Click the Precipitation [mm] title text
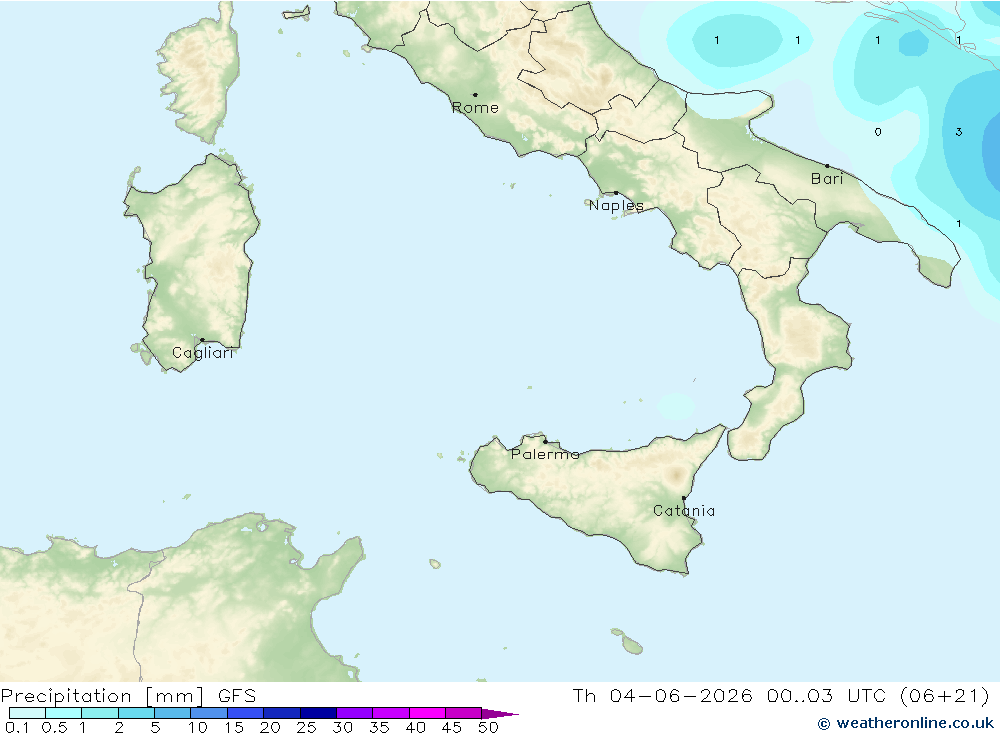The width and height of the screenshot is (1000, 733). pyautogui.click(x=102, y=696)
